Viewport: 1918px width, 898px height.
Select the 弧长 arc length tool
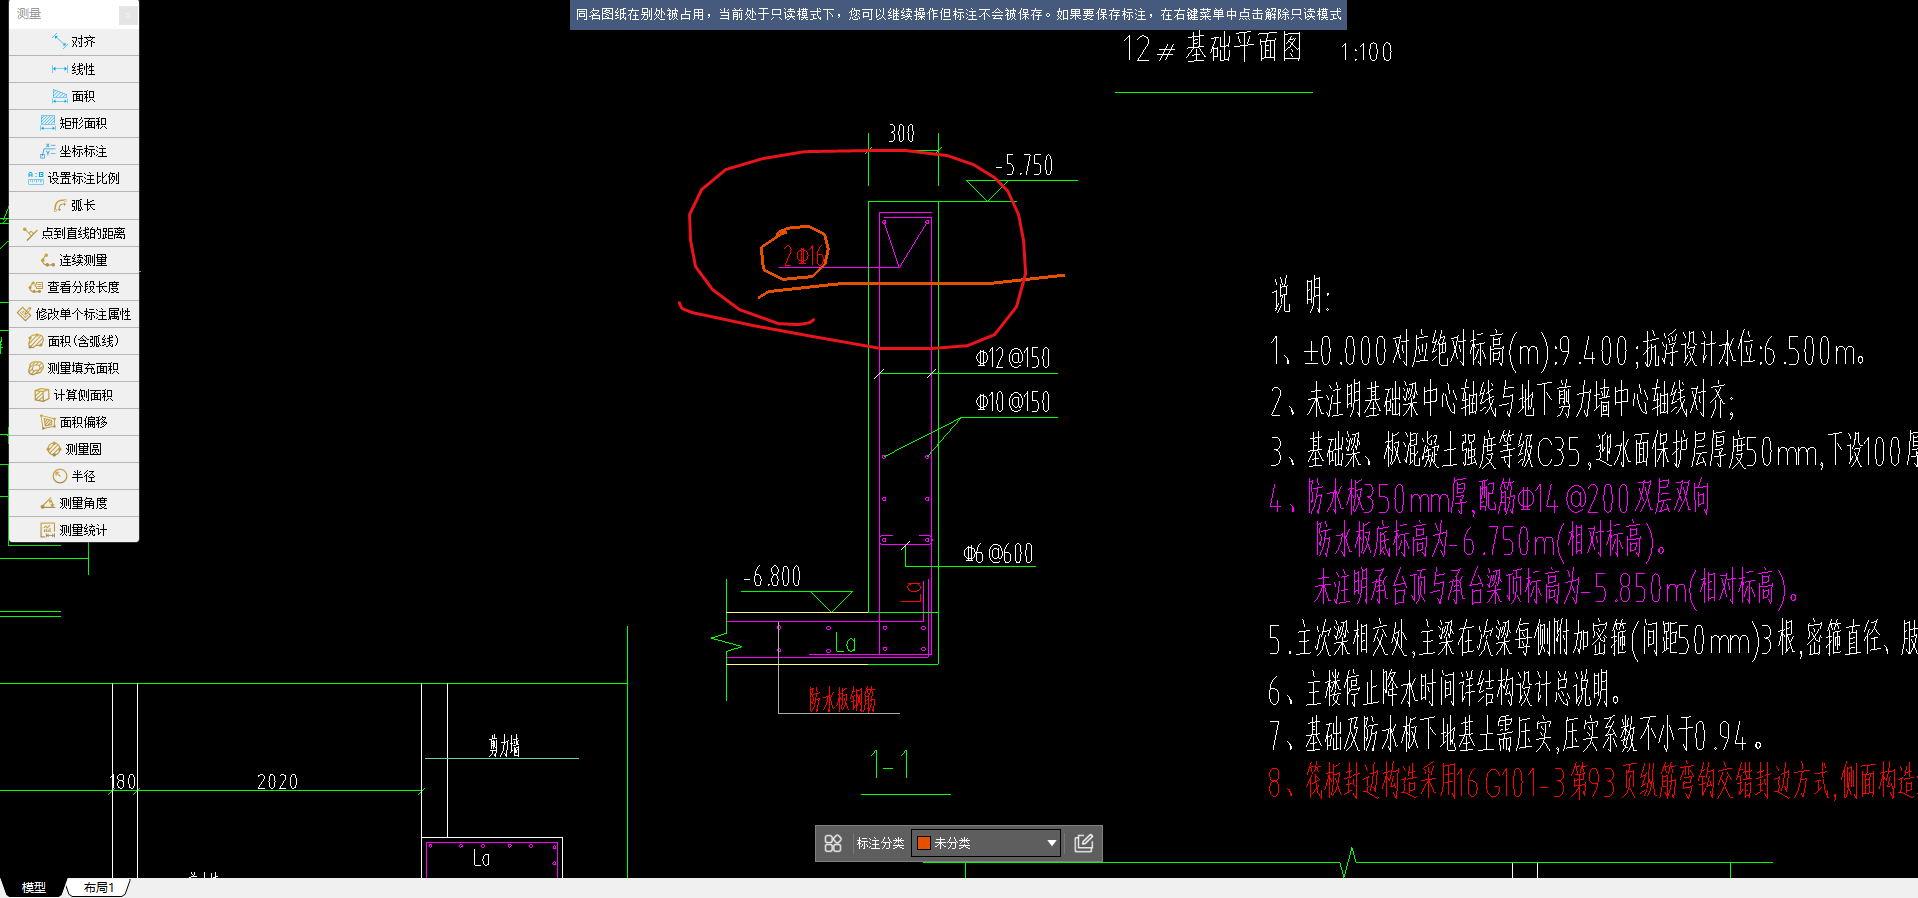pyautogui.click(x=74, y=205)
